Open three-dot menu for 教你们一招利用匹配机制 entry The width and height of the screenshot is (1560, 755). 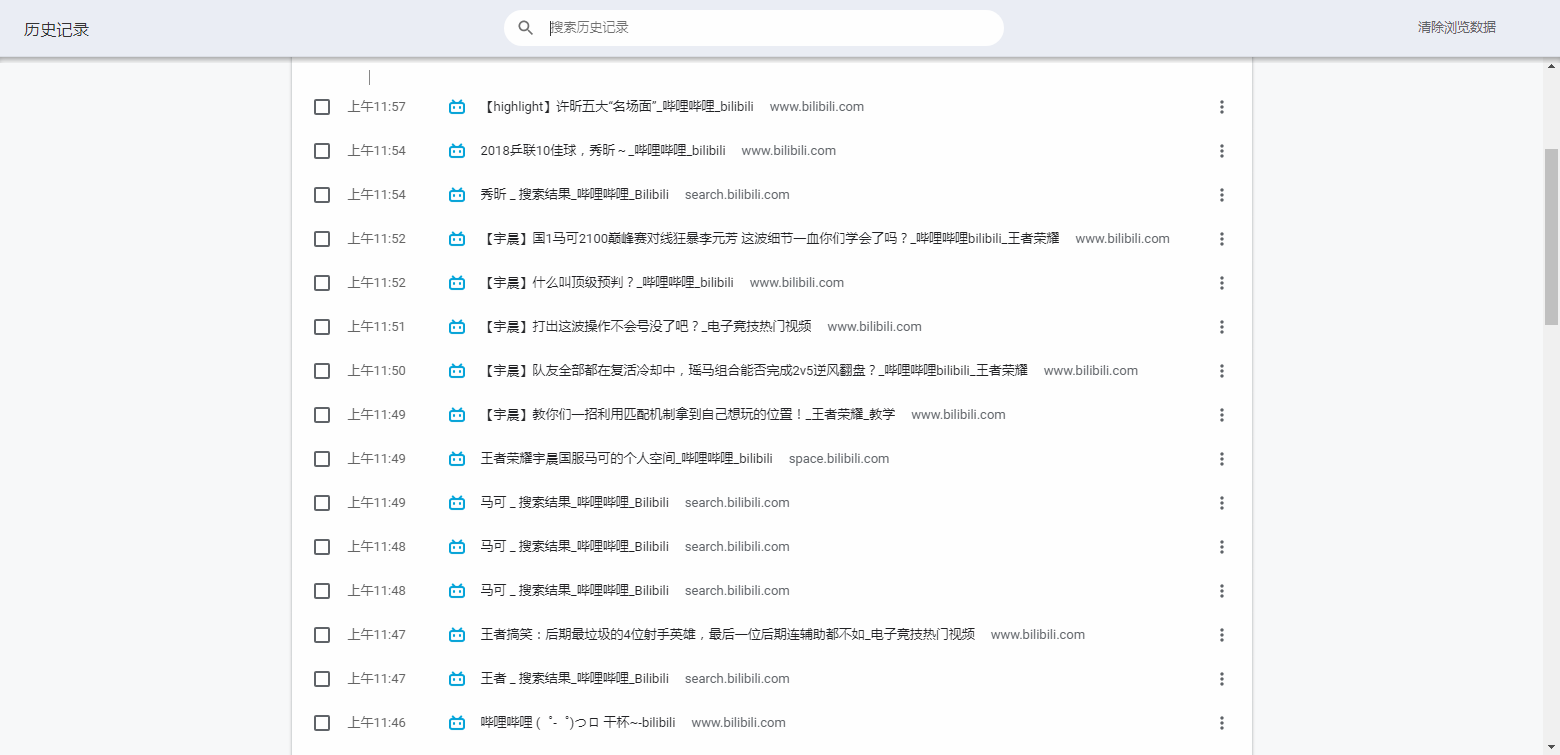coord(1221,415)
